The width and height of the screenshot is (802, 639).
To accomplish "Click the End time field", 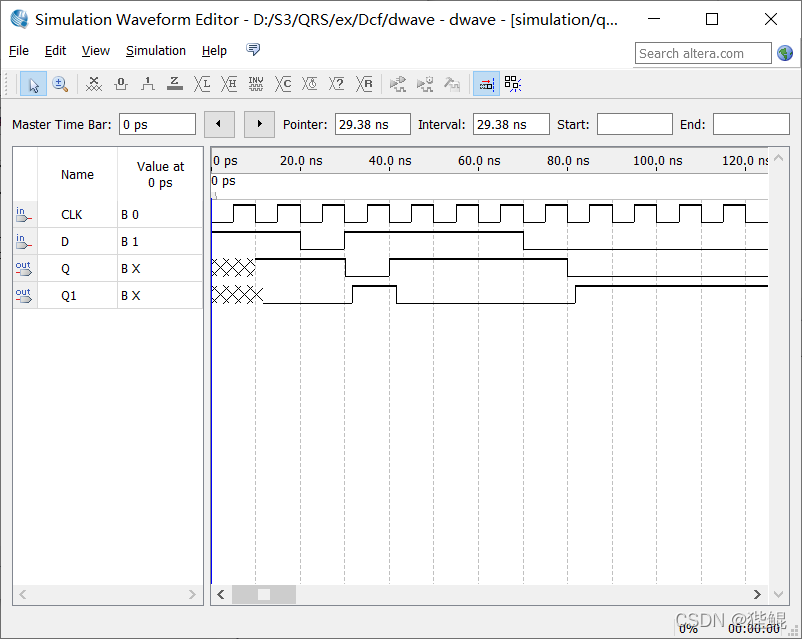I will point(751,124).
